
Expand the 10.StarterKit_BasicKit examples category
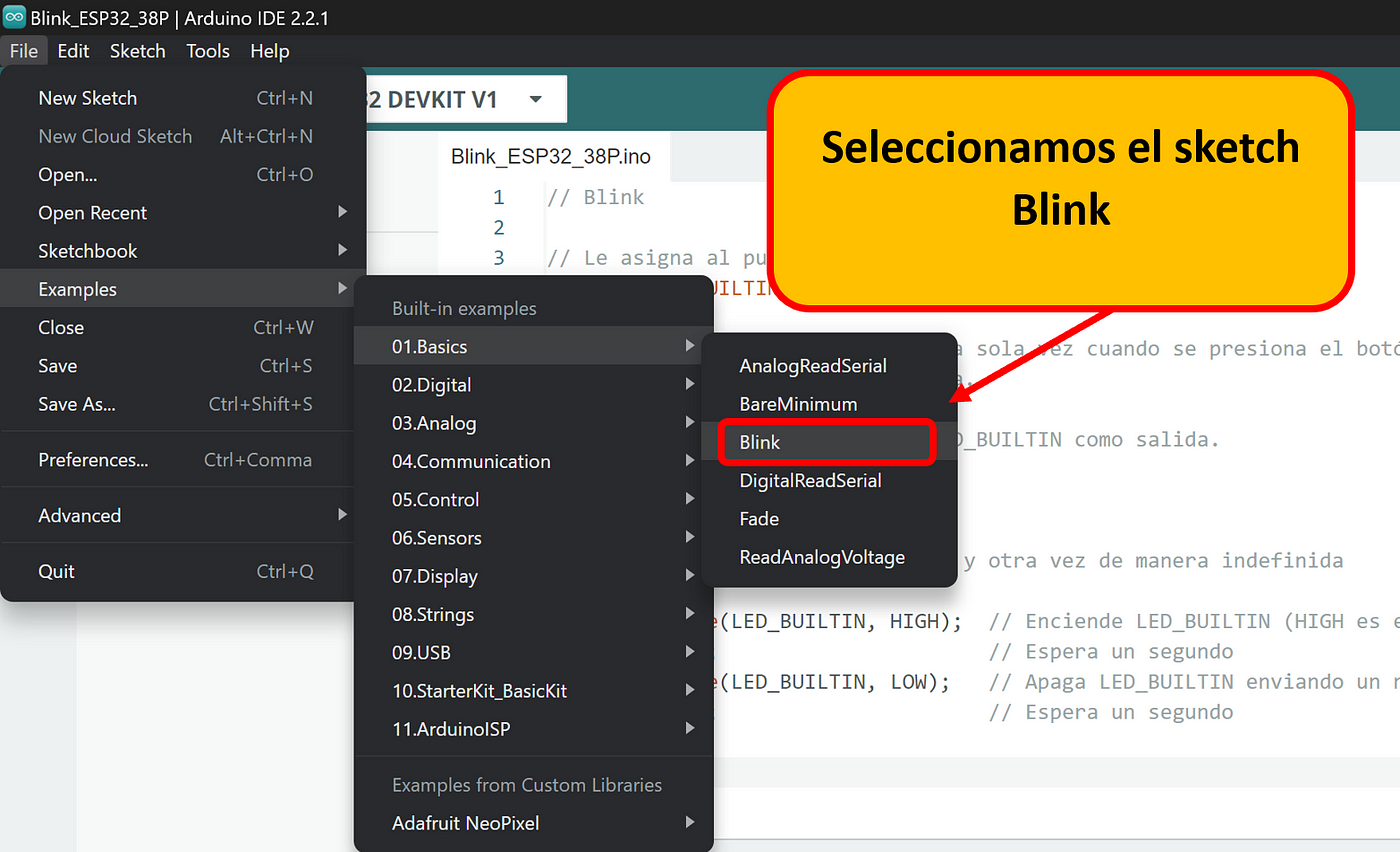coord(534,691)
